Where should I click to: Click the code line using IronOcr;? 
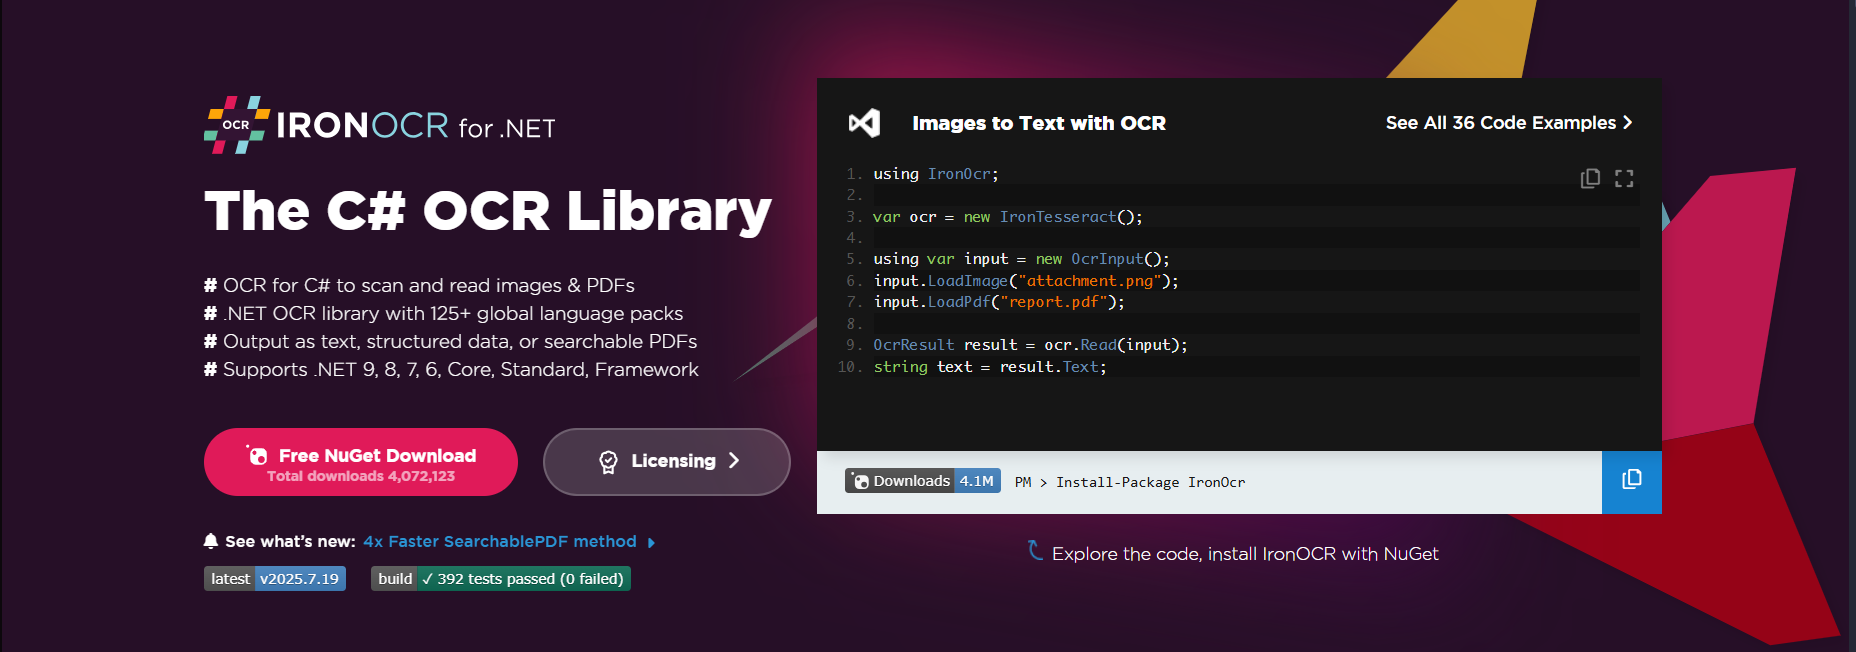[x=936, y=174]
